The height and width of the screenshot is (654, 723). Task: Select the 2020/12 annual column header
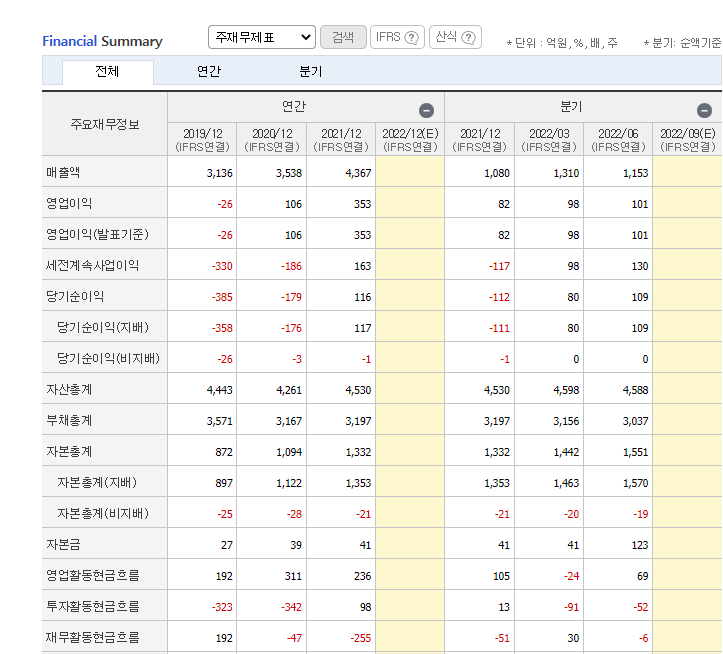tap(272, 140)
